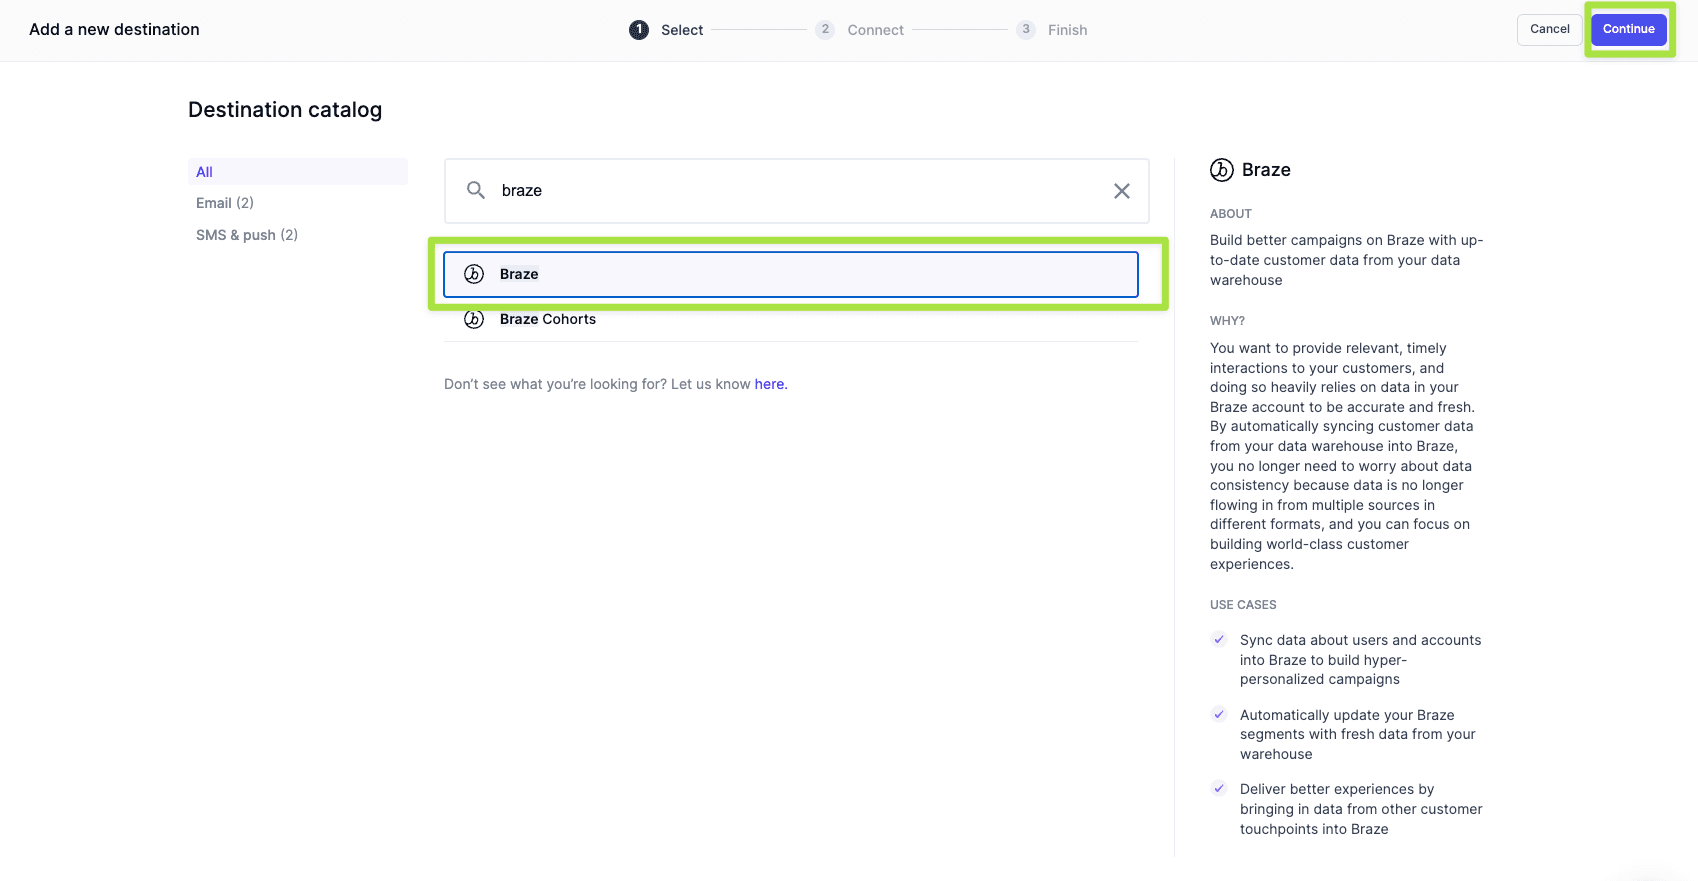Filter catalog by SMS & push
1698x881 pixels.
click(247, 235)
